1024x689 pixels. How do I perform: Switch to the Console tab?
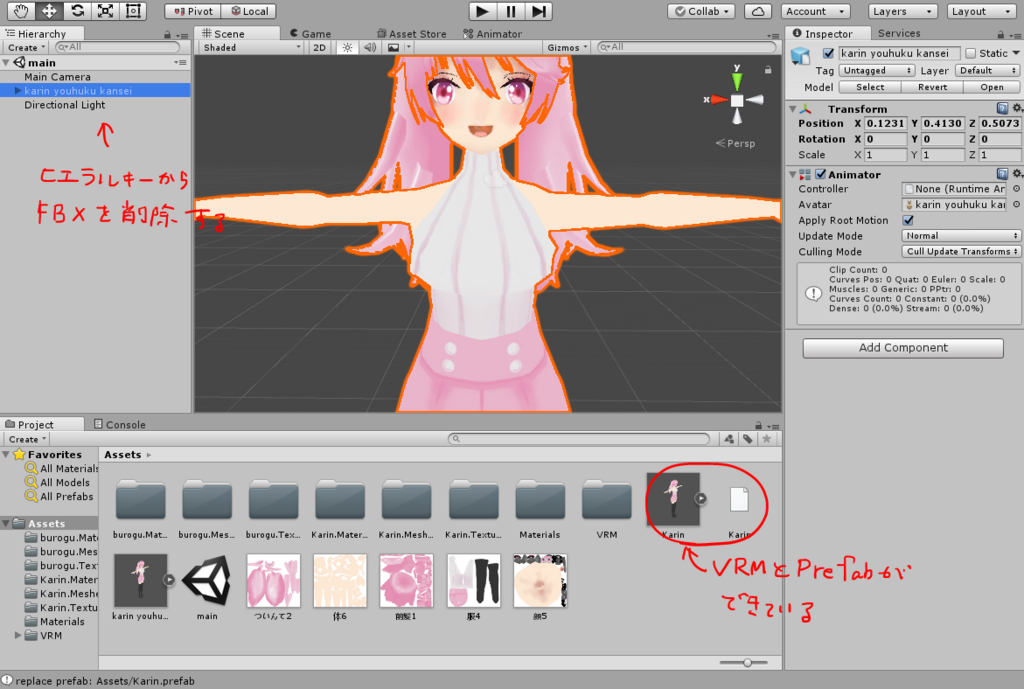point(120,425)
